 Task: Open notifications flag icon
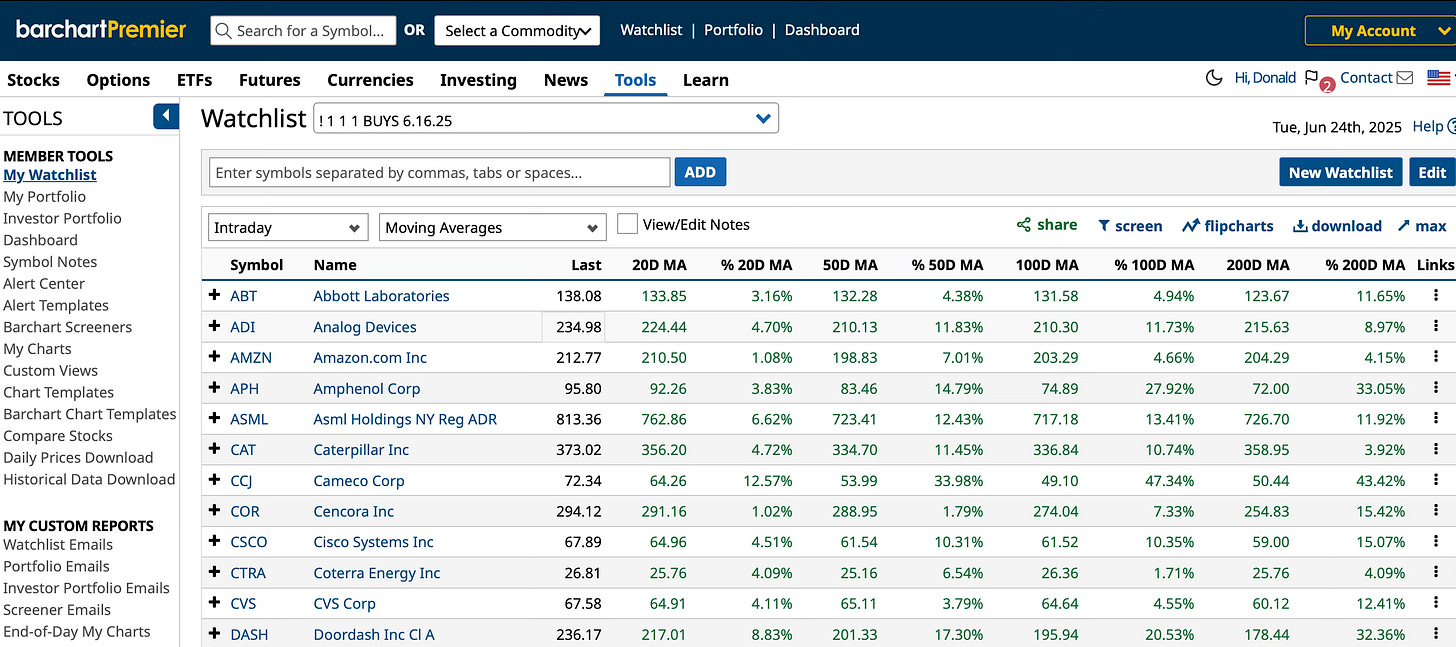pyautogui.click(x=1312, y=78)
